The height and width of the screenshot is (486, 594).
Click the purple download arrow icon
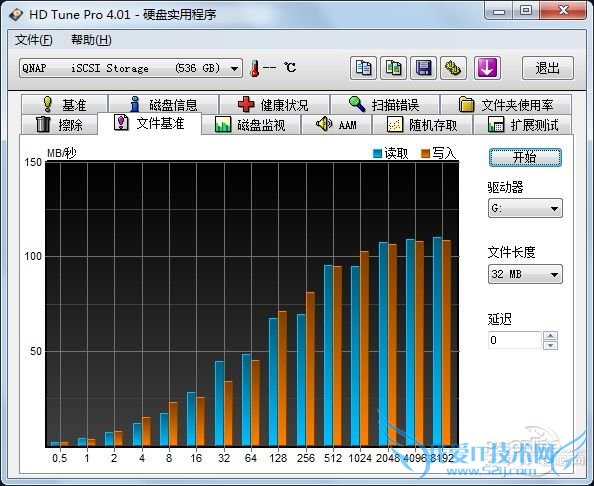point(487,68)
